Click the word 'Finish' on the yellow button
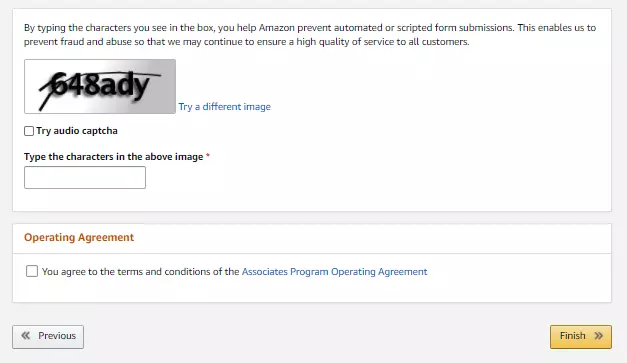This screenshot has width=627, height=363. tap(572, 335)
